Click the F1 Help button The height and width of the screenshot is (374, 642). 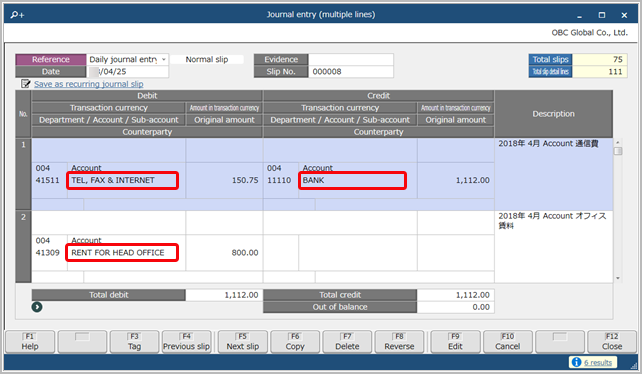(x=30, y=342)
